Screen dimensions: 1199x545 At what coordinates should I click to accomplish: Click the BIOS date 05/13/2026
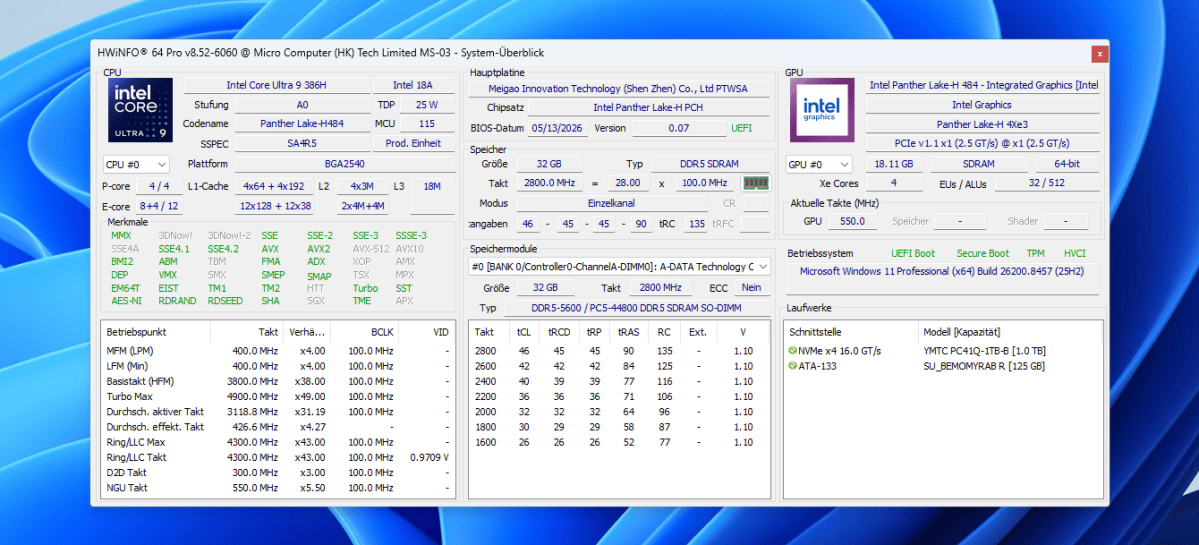pos(558,128)
